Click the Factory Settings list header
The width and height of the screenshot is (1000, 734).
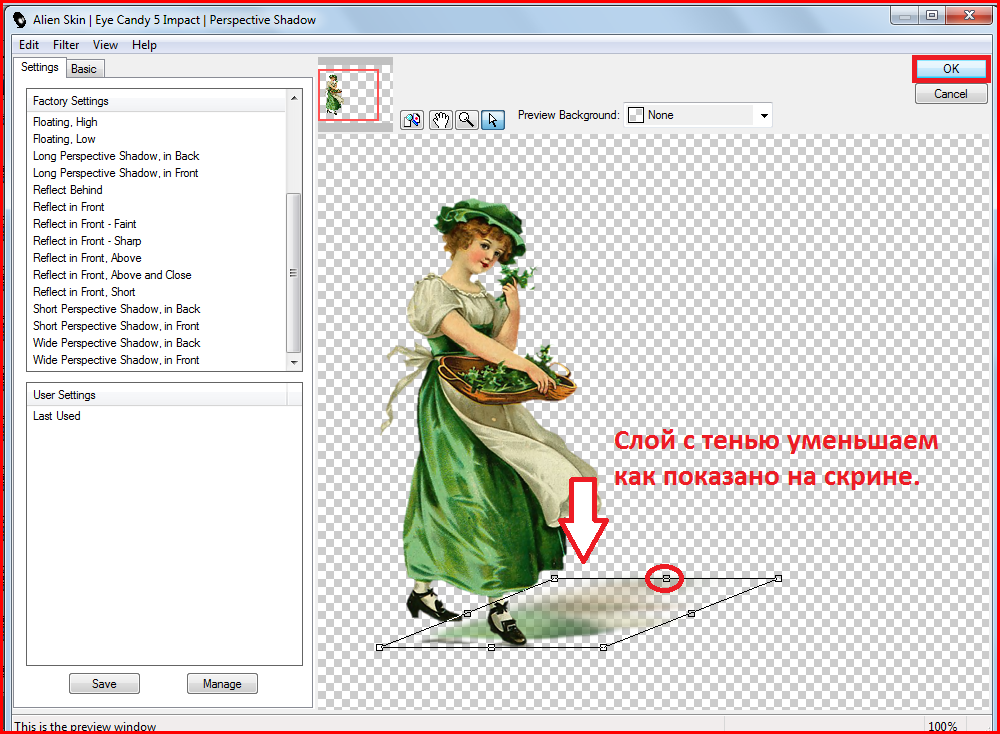click(x=157, y=101)
